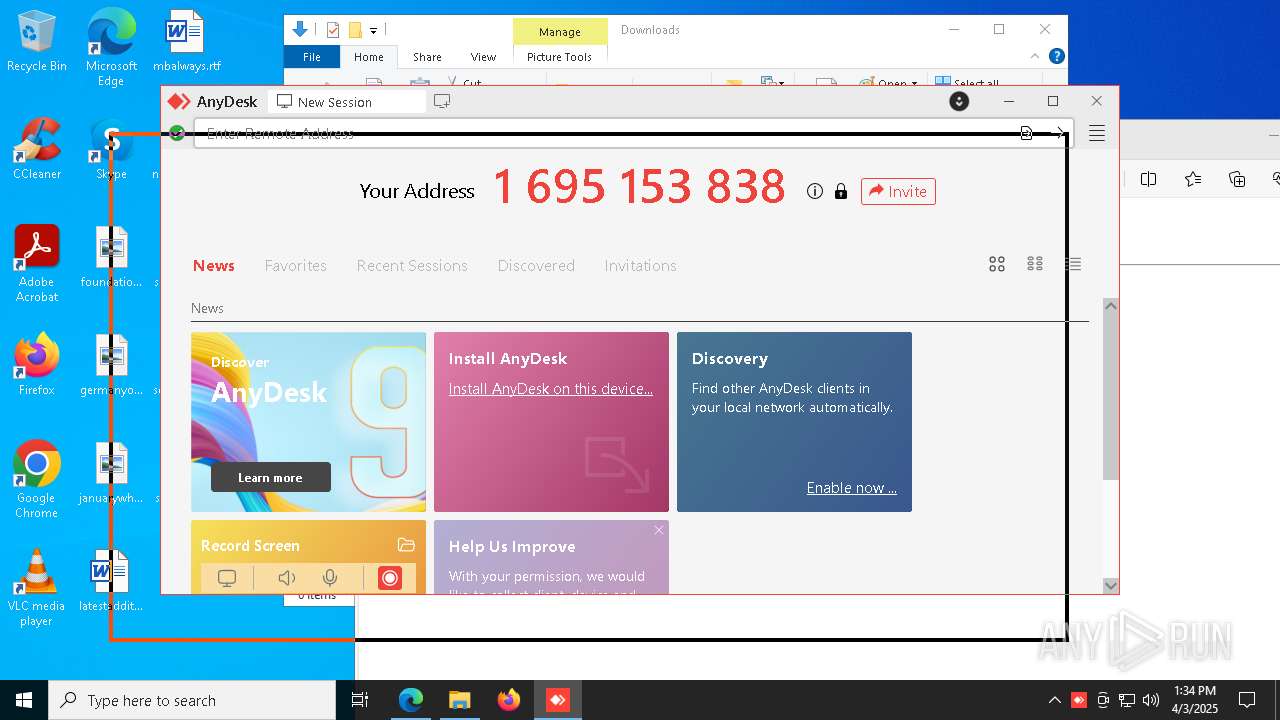The image size is (1280, 720).
Task: Open VLC media player desktop shortcut
Action: 36,587
